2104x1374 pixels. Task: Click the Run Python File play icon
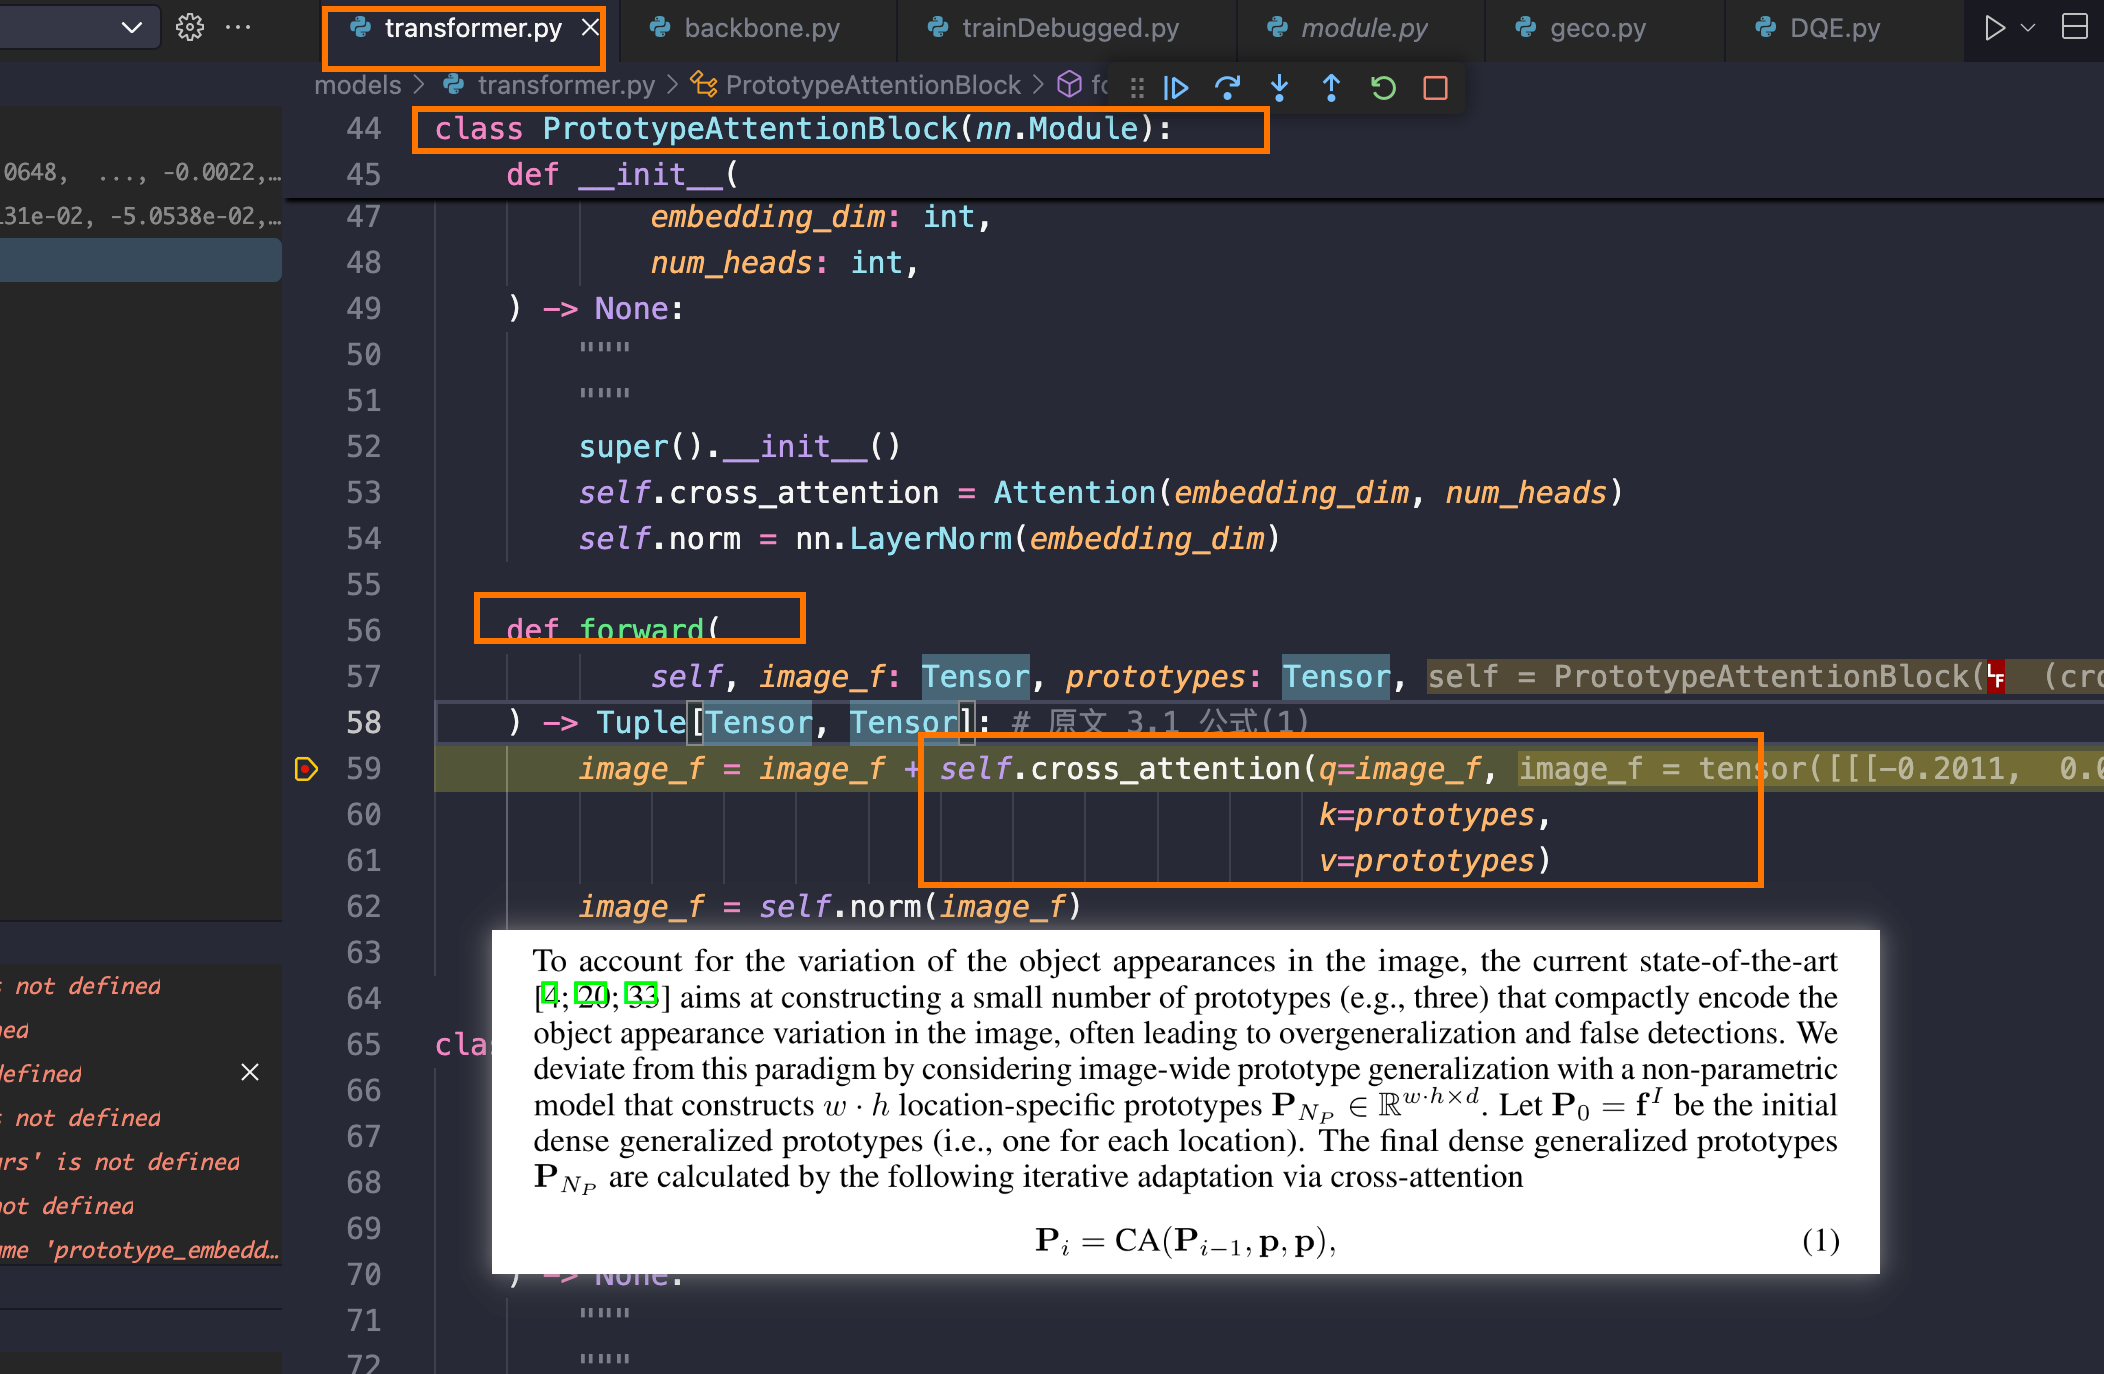click(x=1995, y=27)
